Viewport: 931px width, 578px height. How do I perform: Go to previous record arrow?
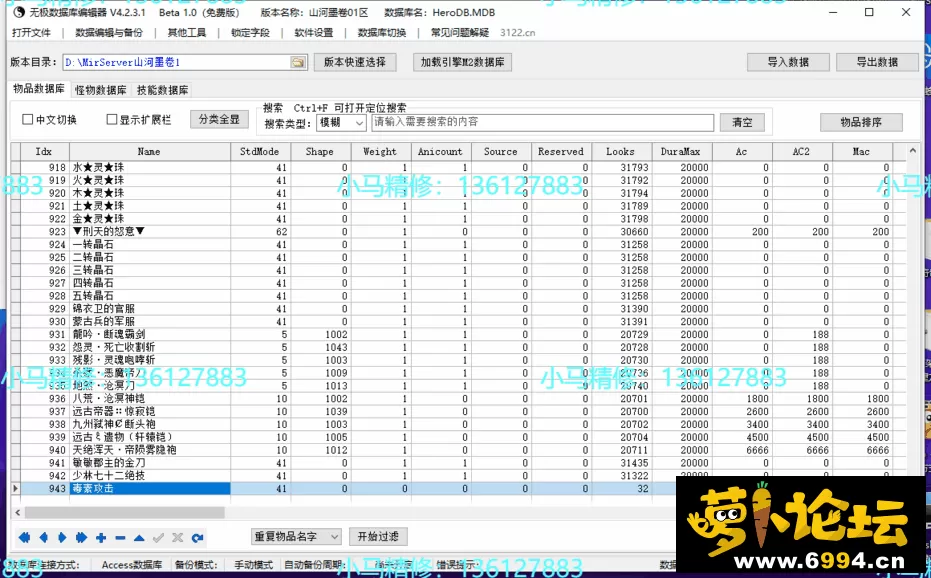[45, 538]
